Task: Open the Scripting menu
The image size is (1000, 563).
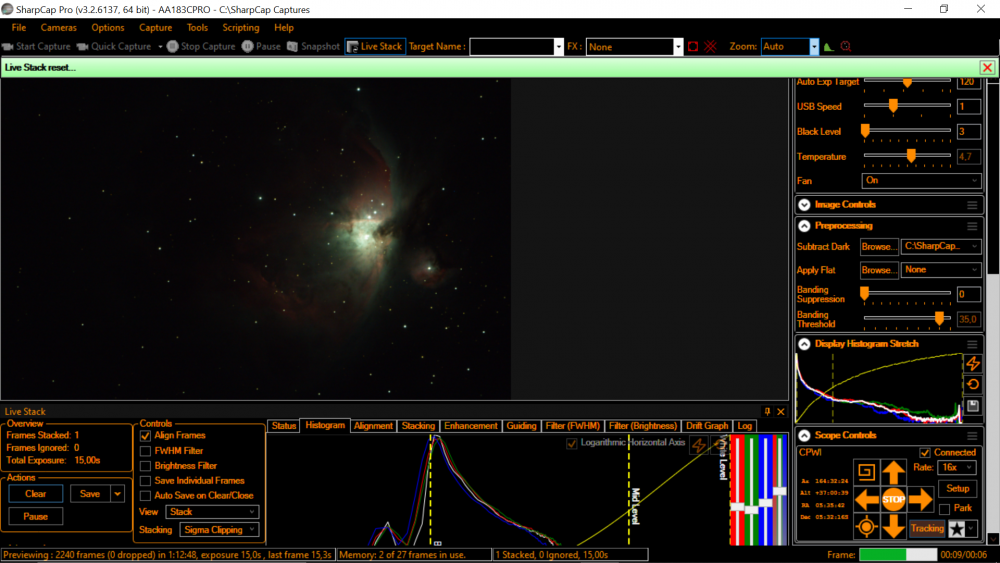Action: pyautogui.click(x=240, y=28)
